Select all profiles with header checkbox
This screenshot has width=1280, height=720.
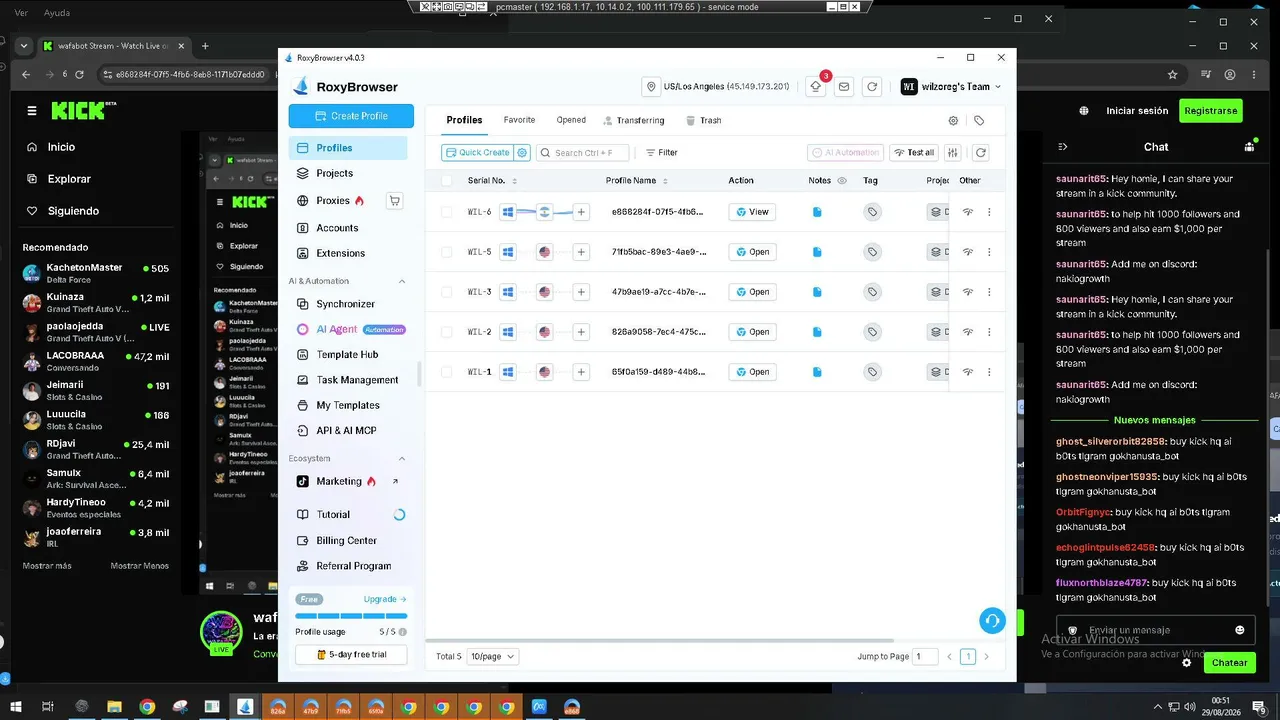tap(446, 181)
